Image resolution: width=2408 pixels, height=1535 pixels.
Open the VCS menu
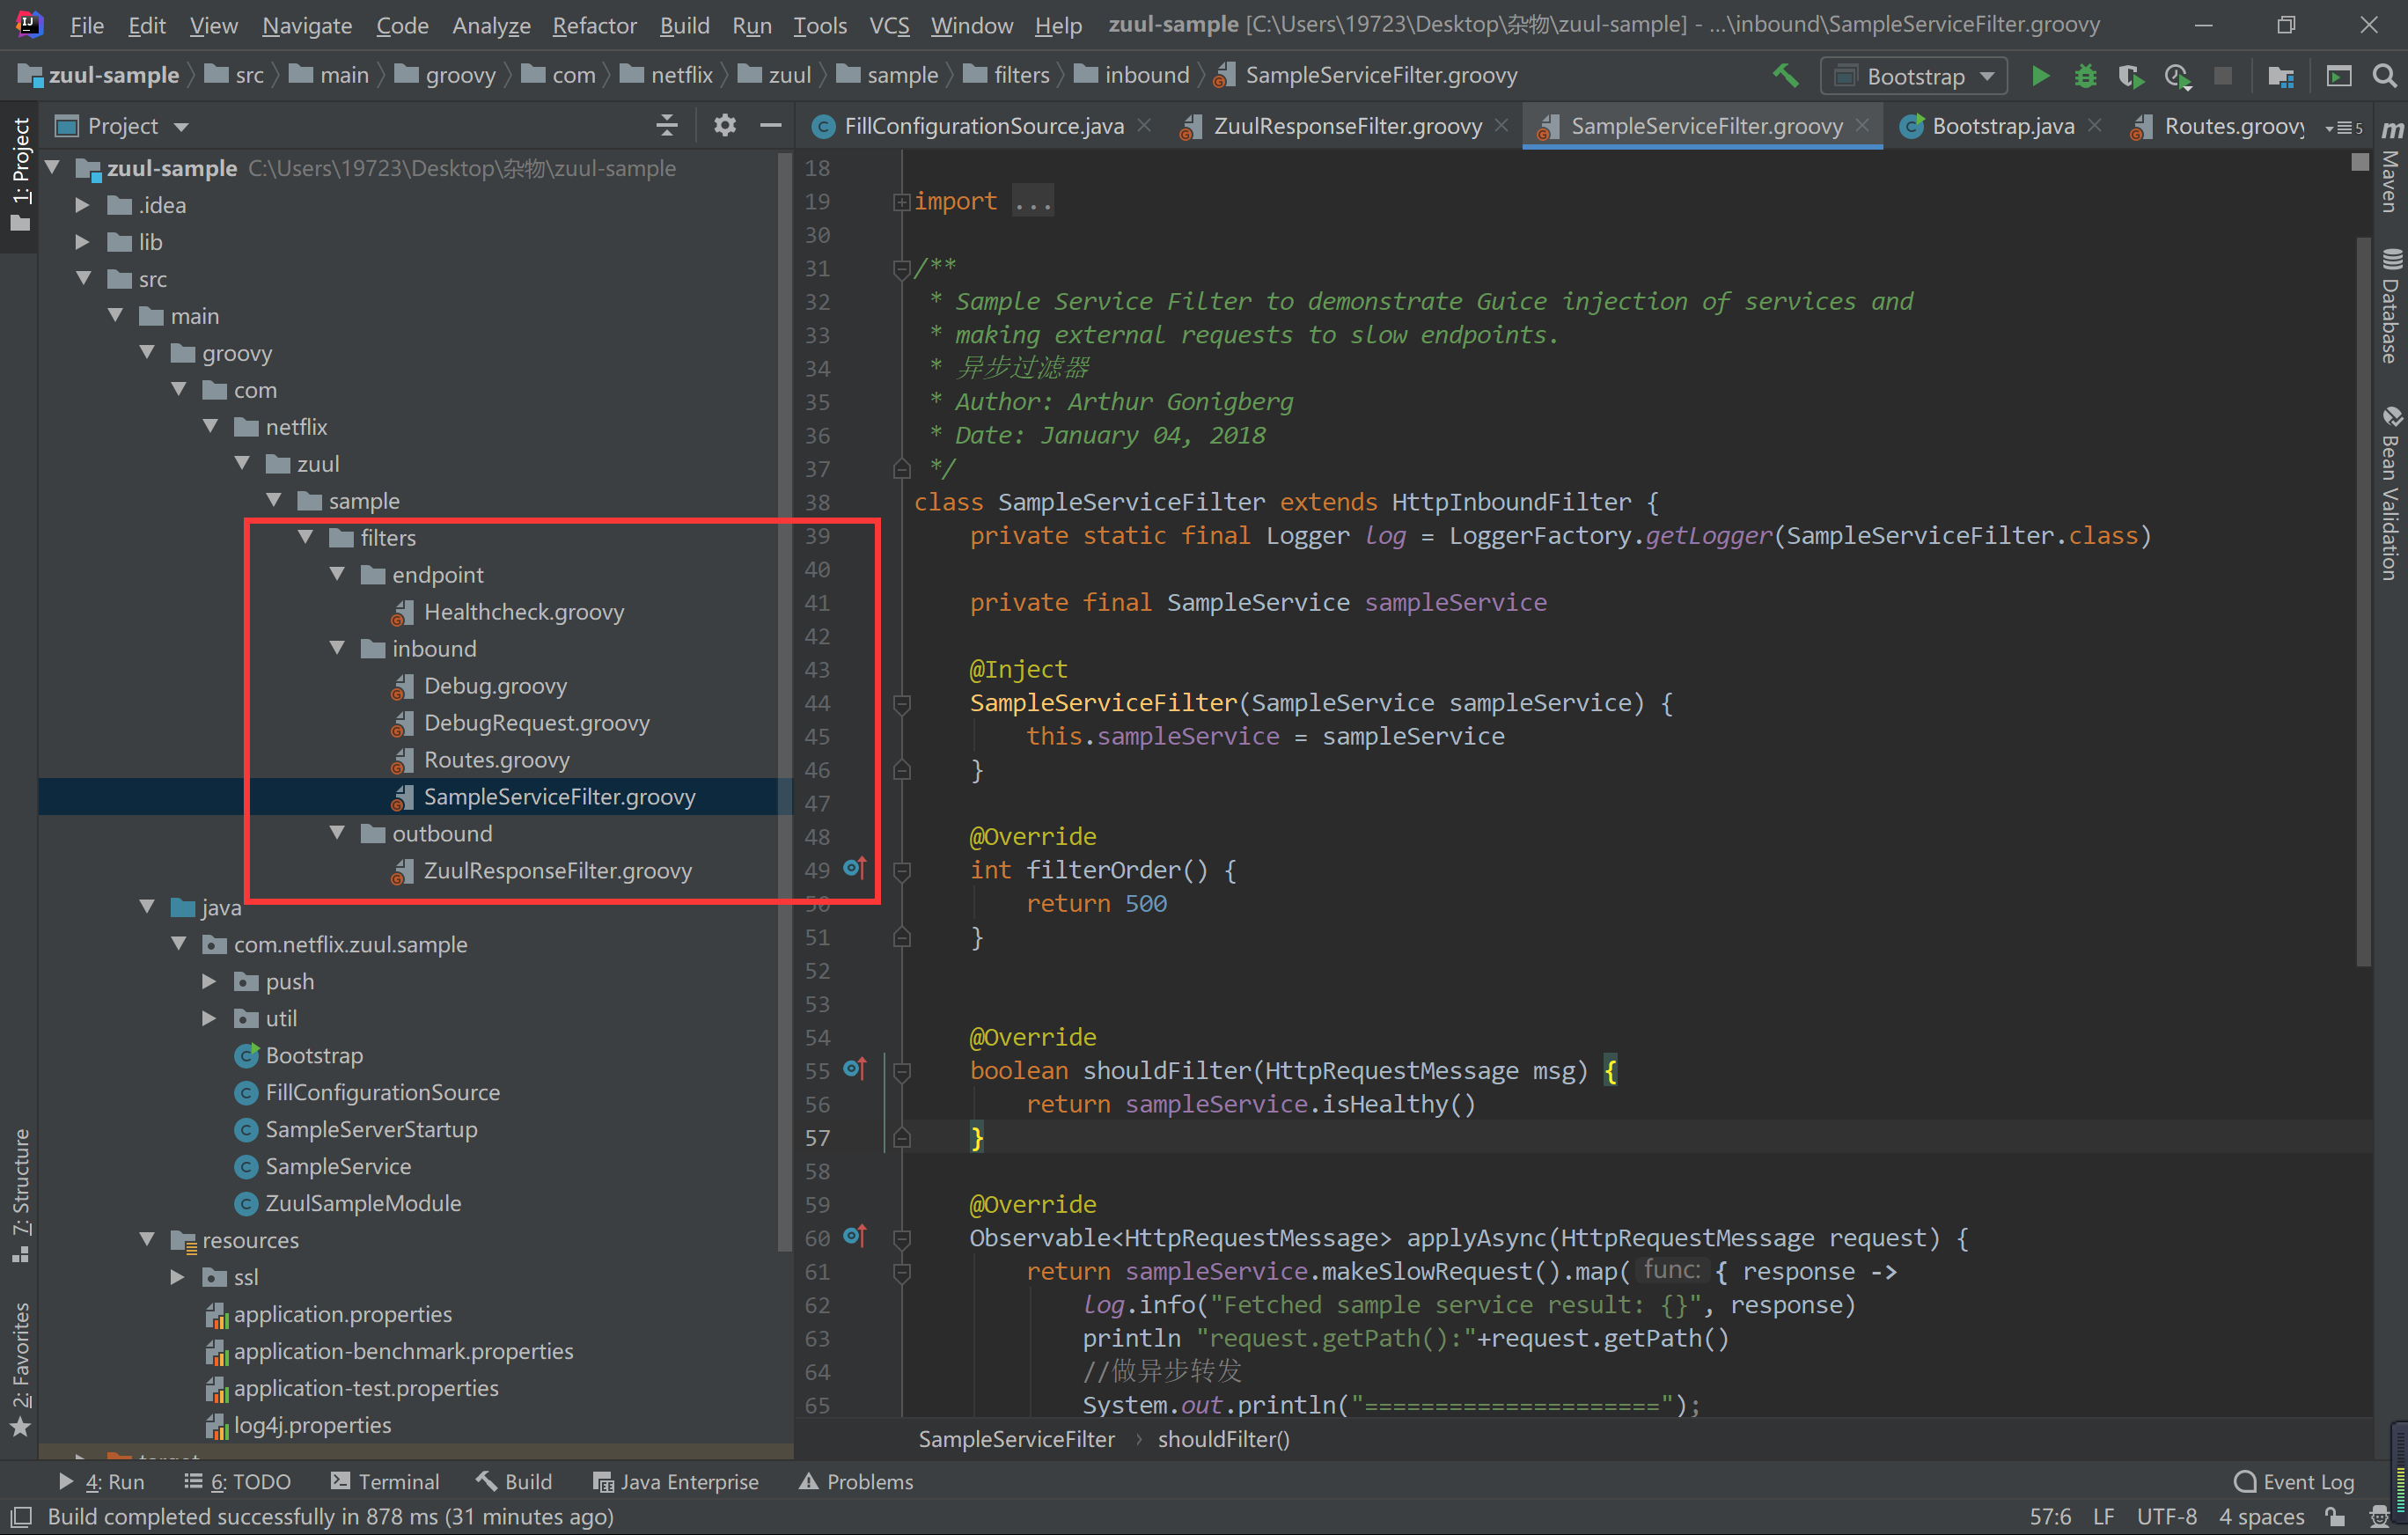(889, 25)
